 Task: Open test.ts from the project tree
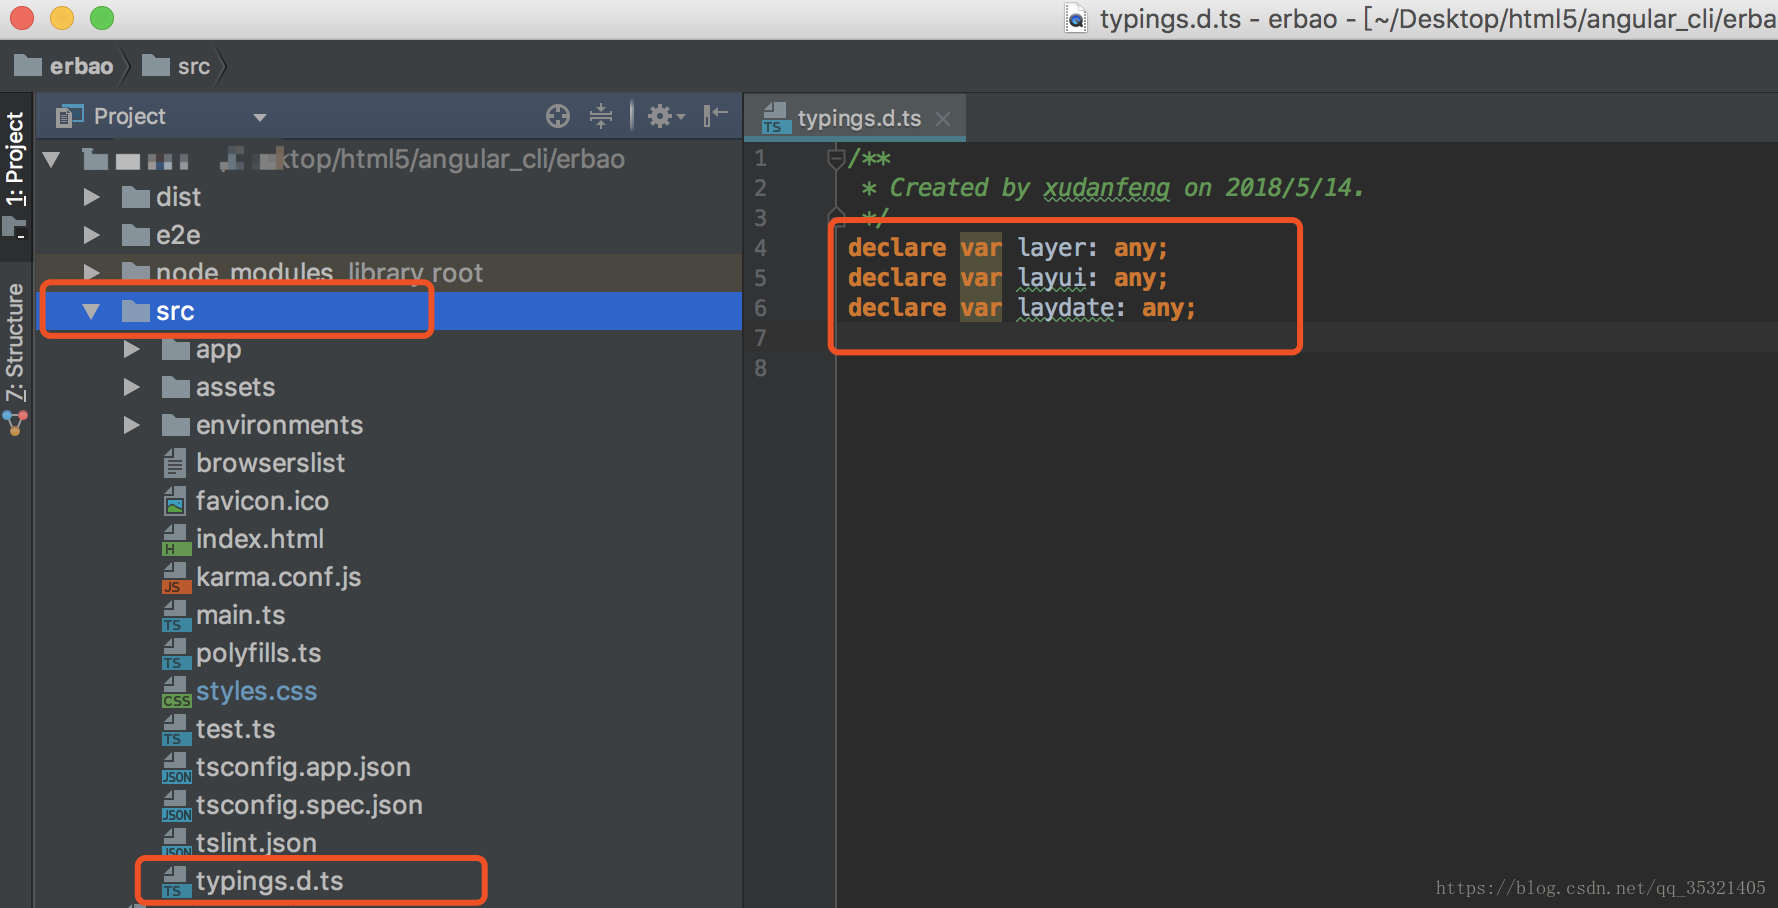point(235,729)
